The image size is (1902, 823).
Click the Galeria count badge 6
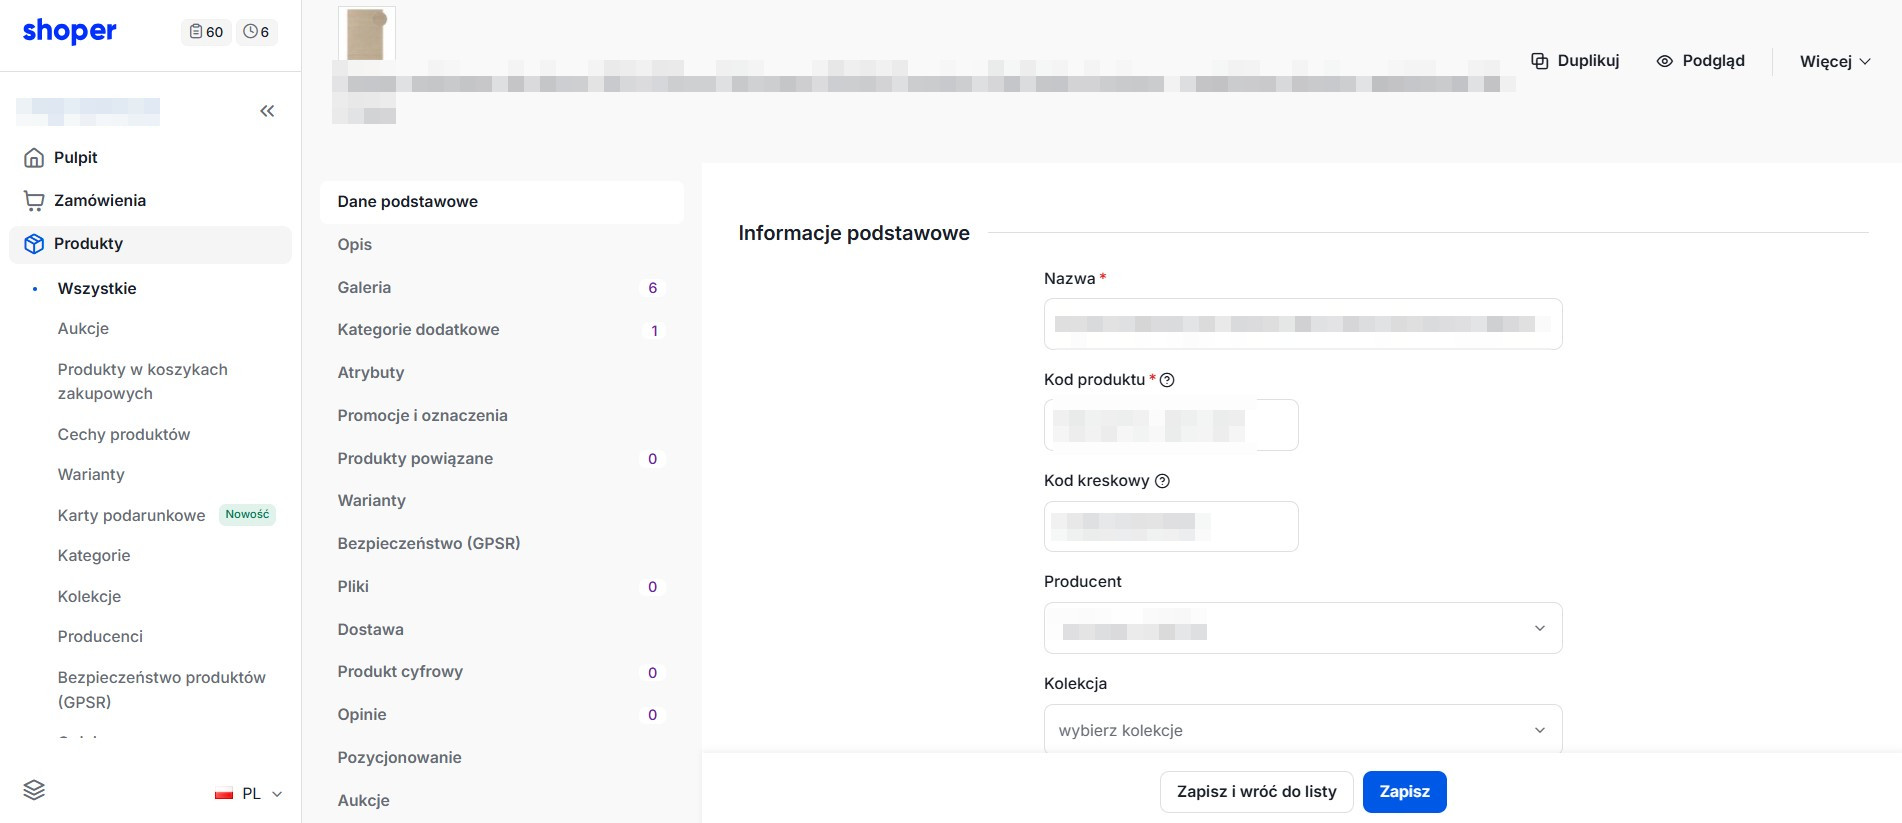coord(653,288)
